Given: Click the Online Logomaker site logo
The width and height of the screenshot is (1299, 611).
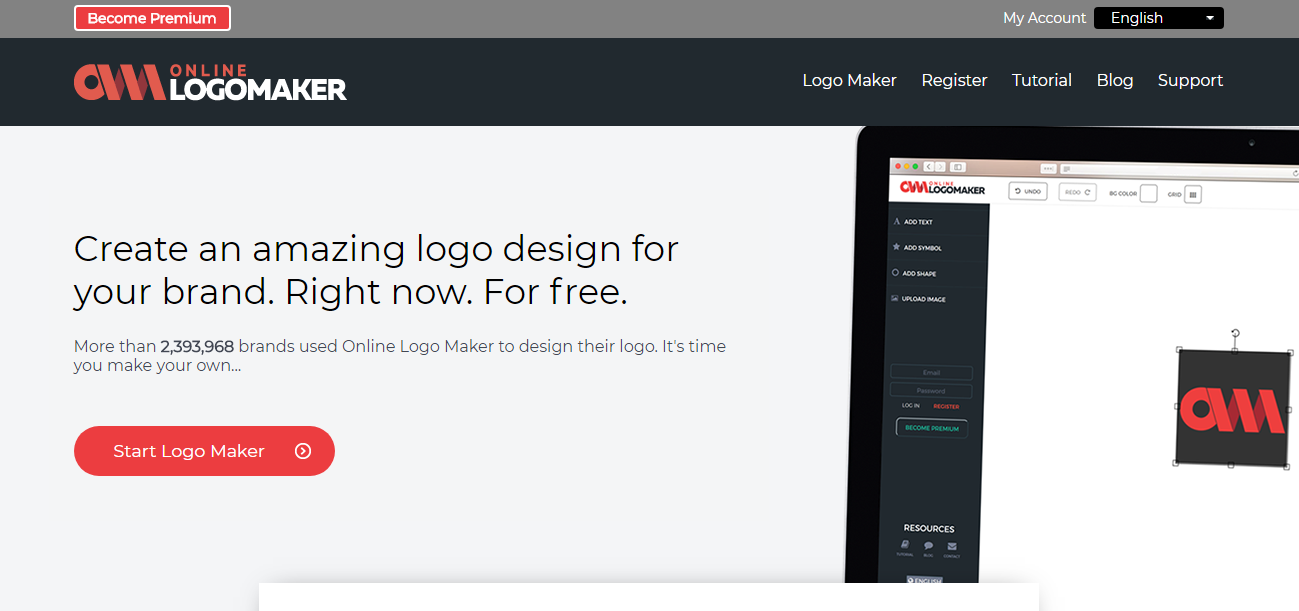Looking at the screenshot, I should [x=210, y=82].
